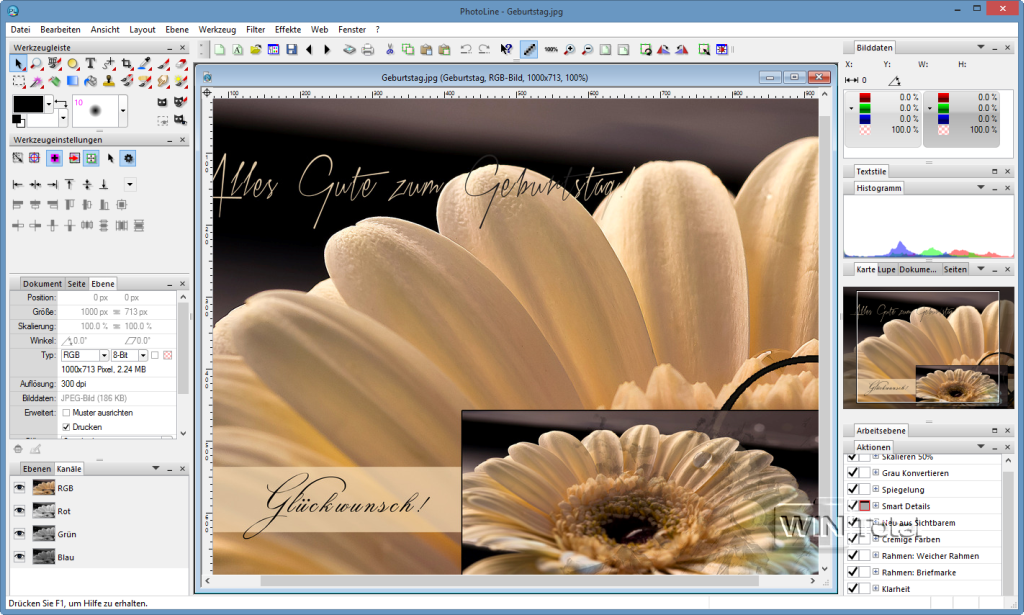Open the Filter menu
The width and height of the screenshot is (1024, 615).
(x=255, y=29)
